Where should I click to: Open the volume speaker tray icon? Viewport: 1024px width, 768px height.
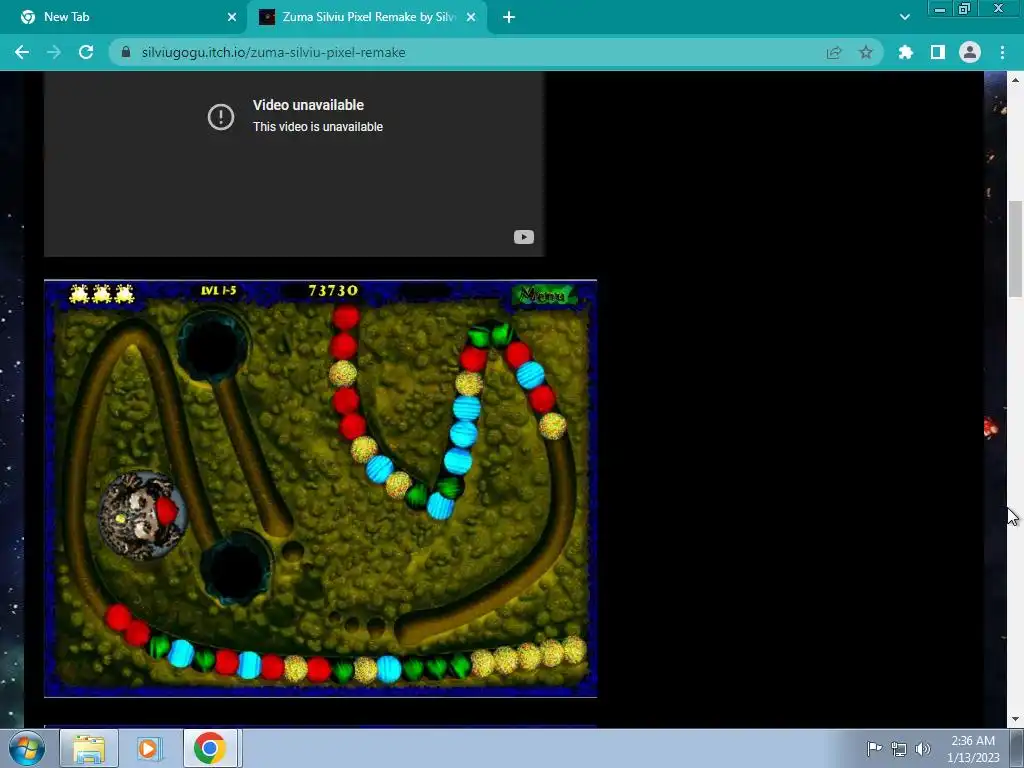tap(923, 749)
